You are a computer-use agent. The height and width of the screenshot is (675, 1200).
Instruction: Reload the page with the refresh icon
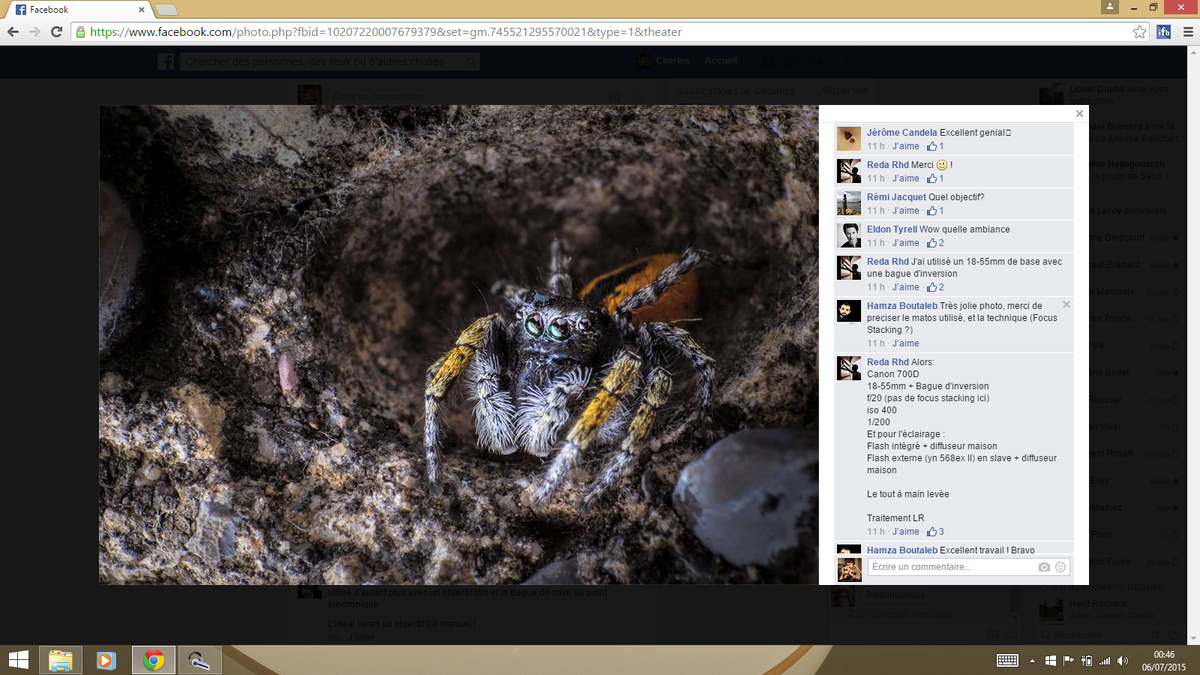(58, 32)
